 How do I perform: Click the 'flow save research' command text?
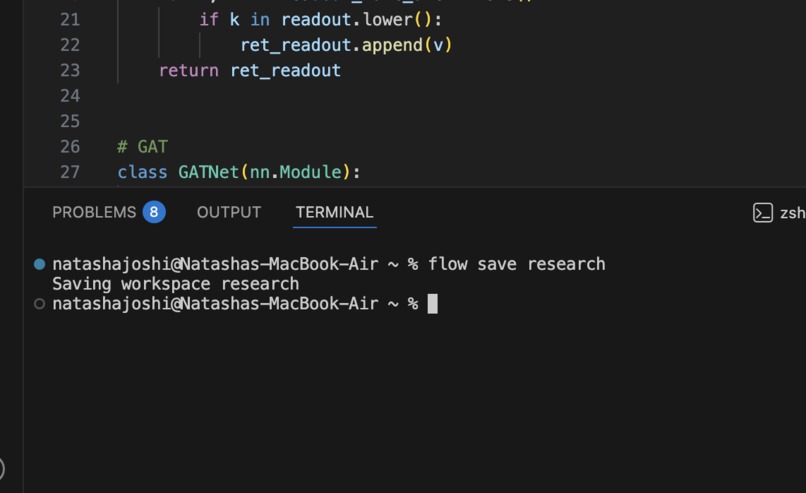(x=517, y=264)
